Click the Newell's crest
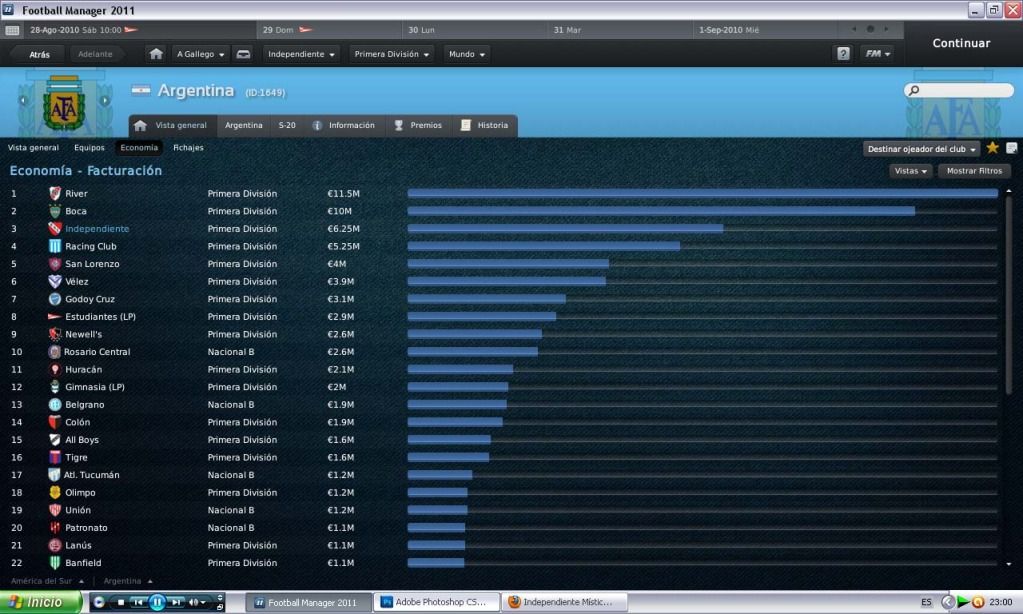Viewport: 1023px width, 614px height. [55, 335]
